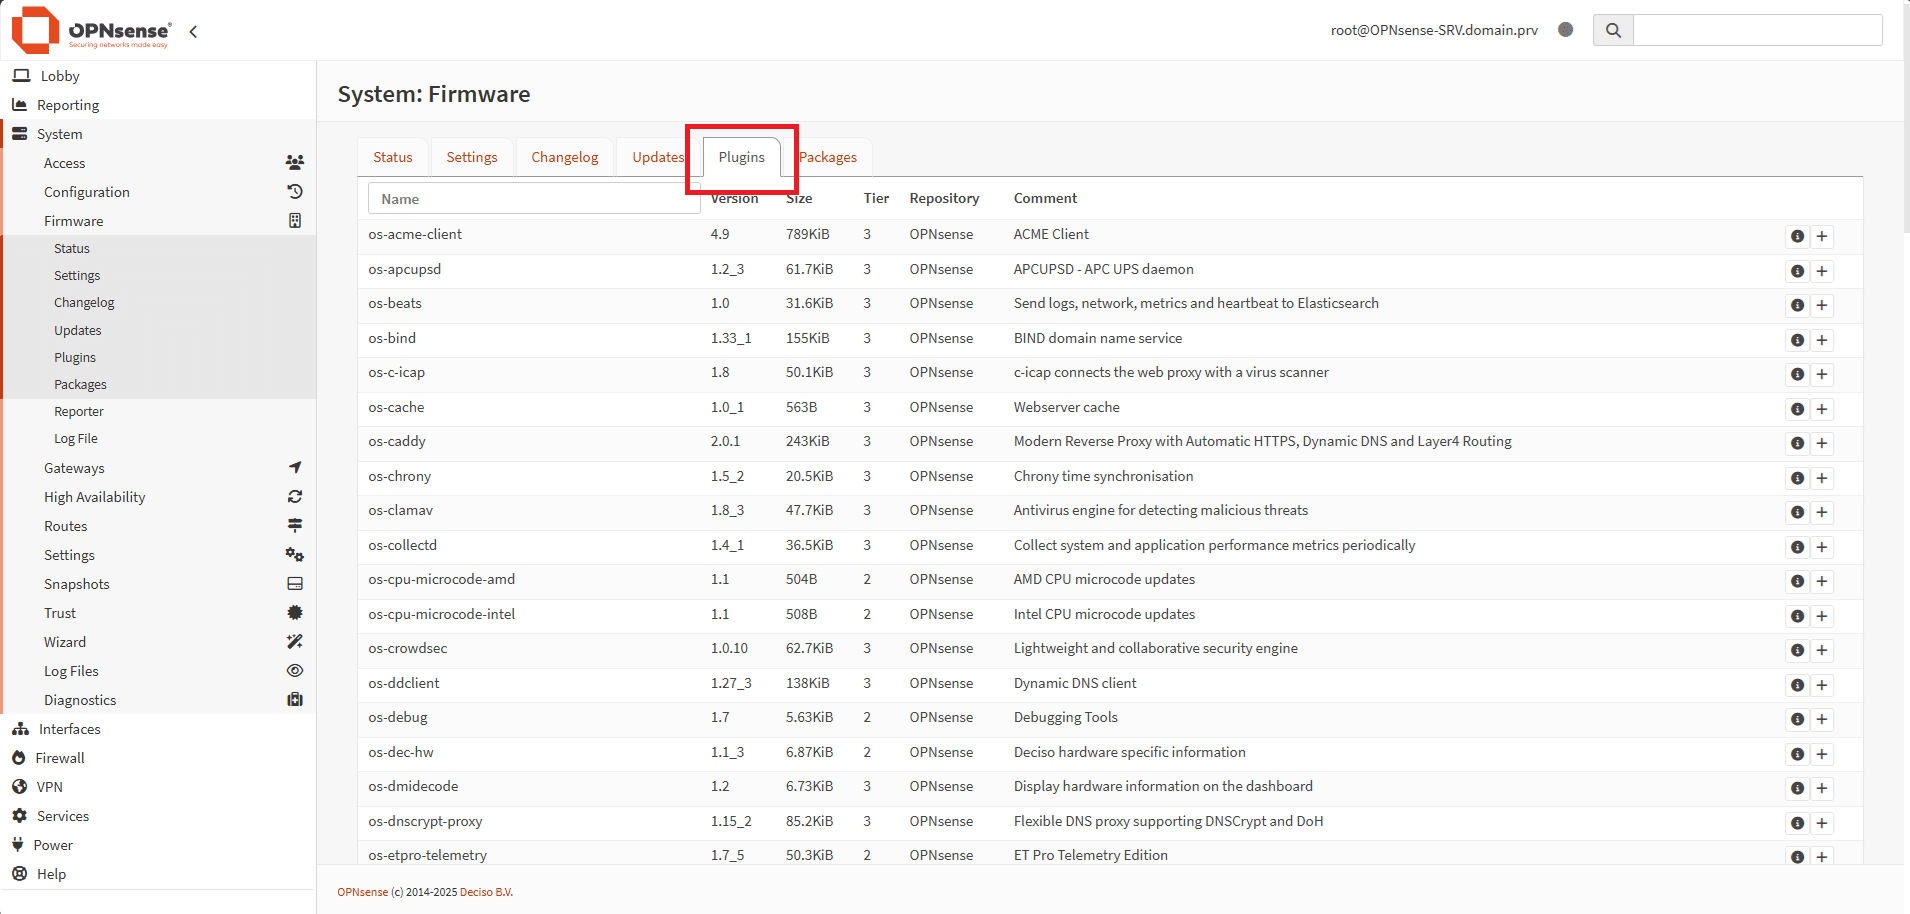Switch to the Updates tab
1910x914 pixels.
pos(659,157)
